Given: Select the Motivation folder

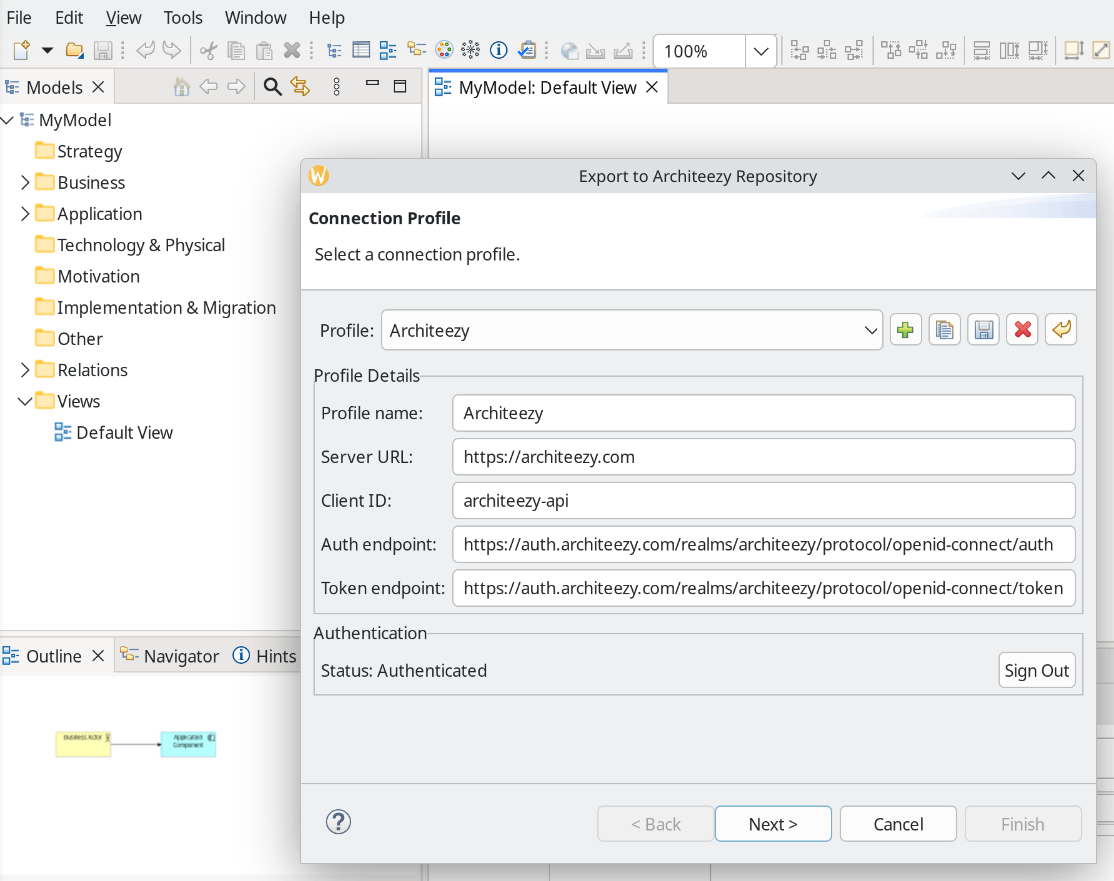Looking at the screenshot, I should pyautogui.click(x=99, y=276).
